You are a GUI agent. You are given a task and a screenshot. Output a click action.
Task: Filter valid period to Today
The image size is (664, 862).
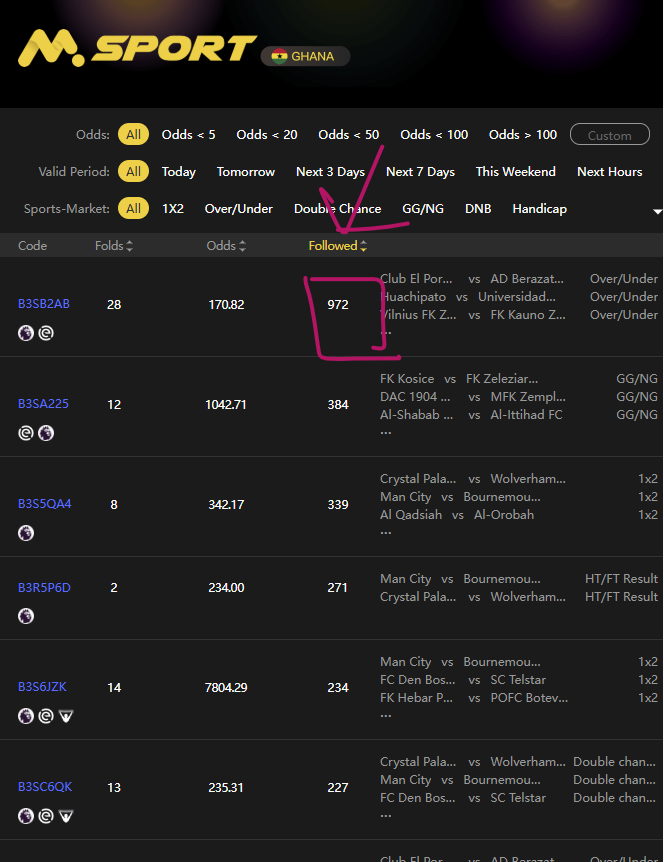pyautogui.click(x=179, y=172)
